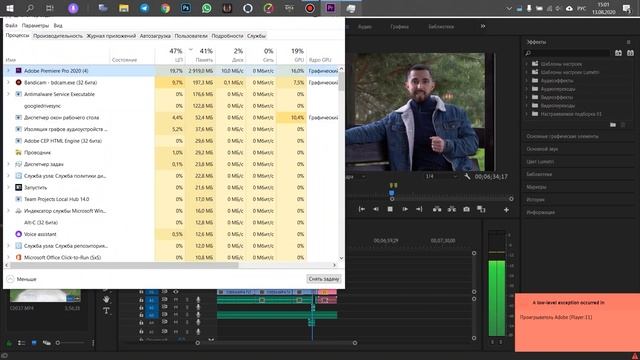Screen dimensions: 640x360
Task: Expand Antimalware Service Executable process
Action: click(8, 94)
